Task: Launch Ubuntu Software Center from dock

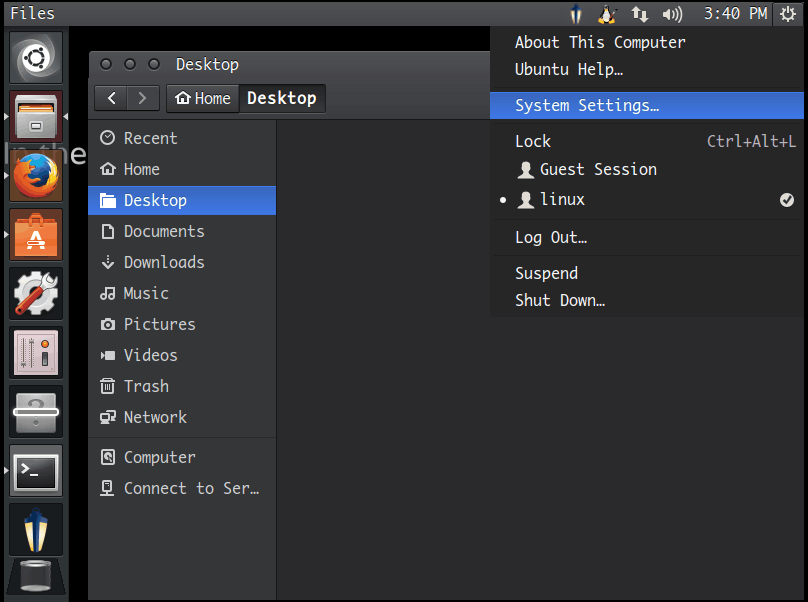Action: 36,235
